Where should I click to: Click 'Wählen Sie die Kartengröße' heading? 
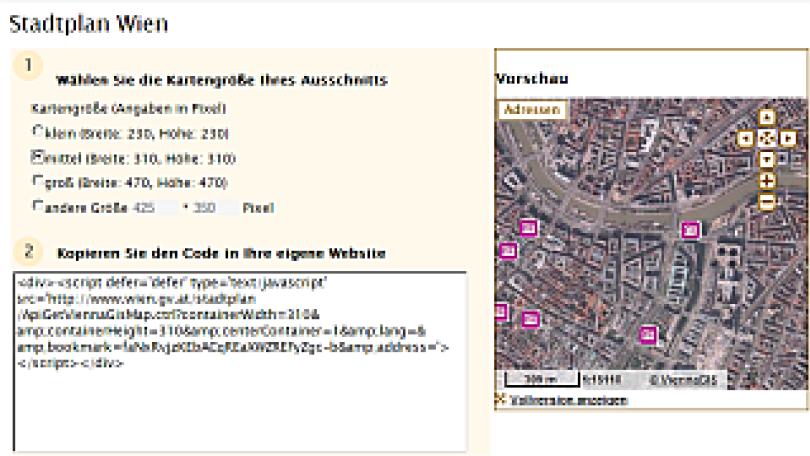click(222, 80)
